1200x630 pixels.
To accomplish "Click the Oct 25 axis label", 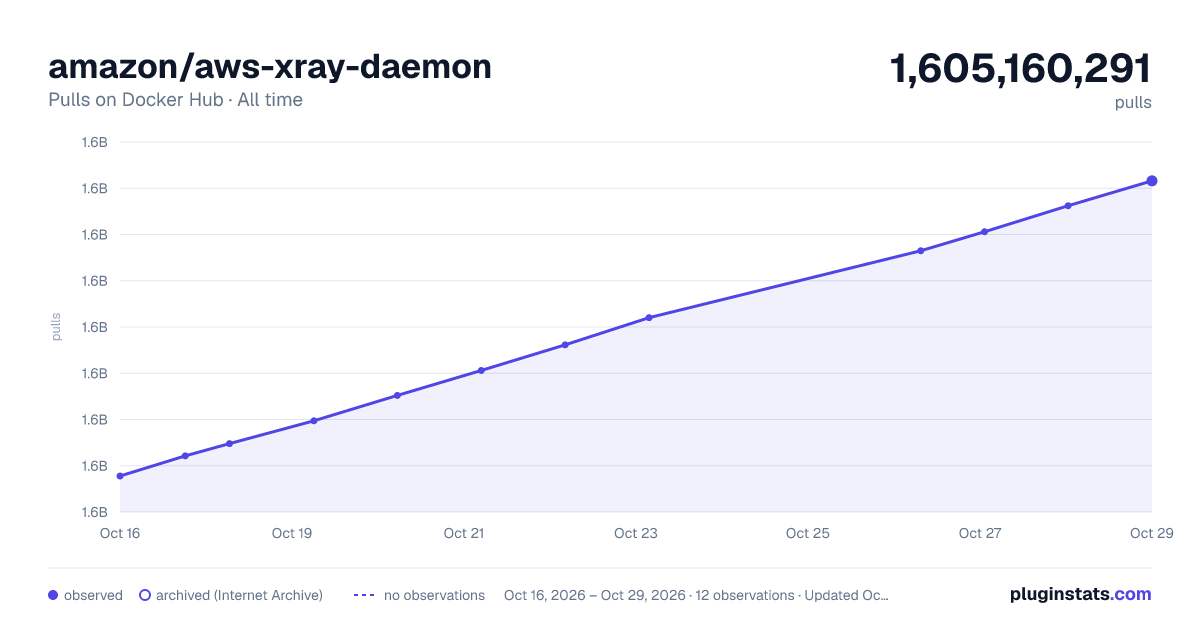I will [x=808, y=533].
